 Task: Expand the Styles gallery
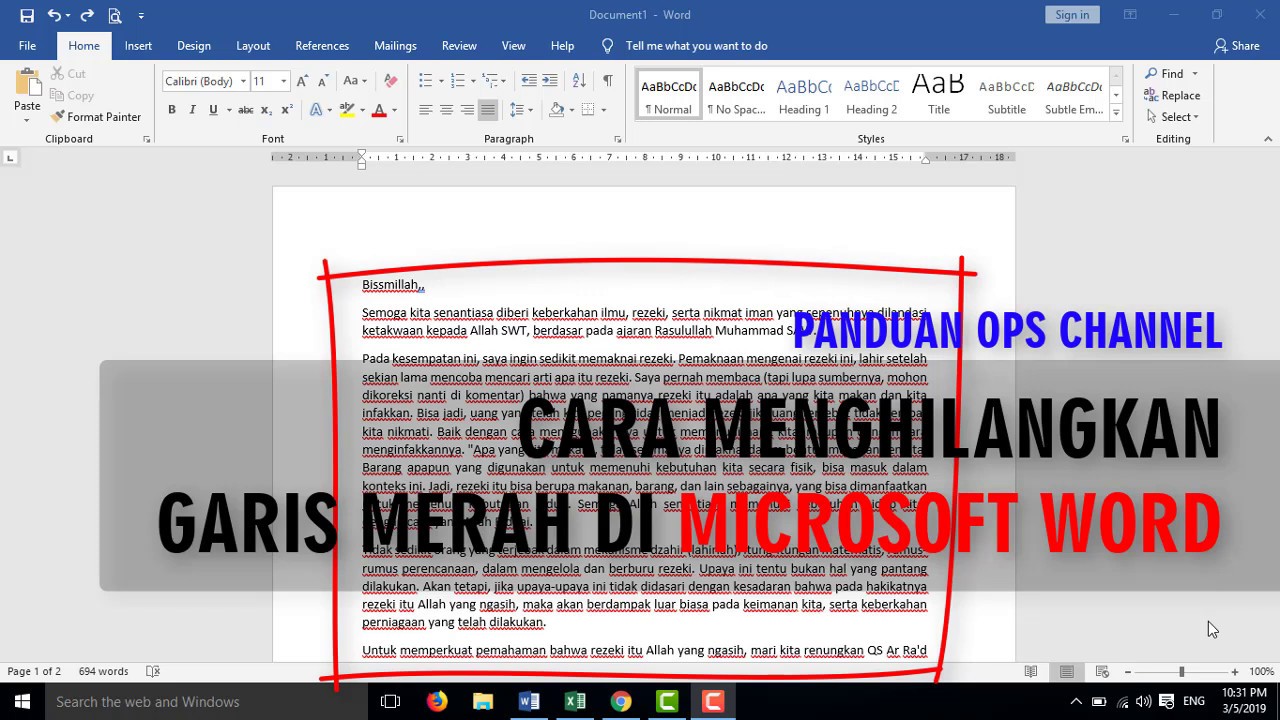[x=1117, y=113]
